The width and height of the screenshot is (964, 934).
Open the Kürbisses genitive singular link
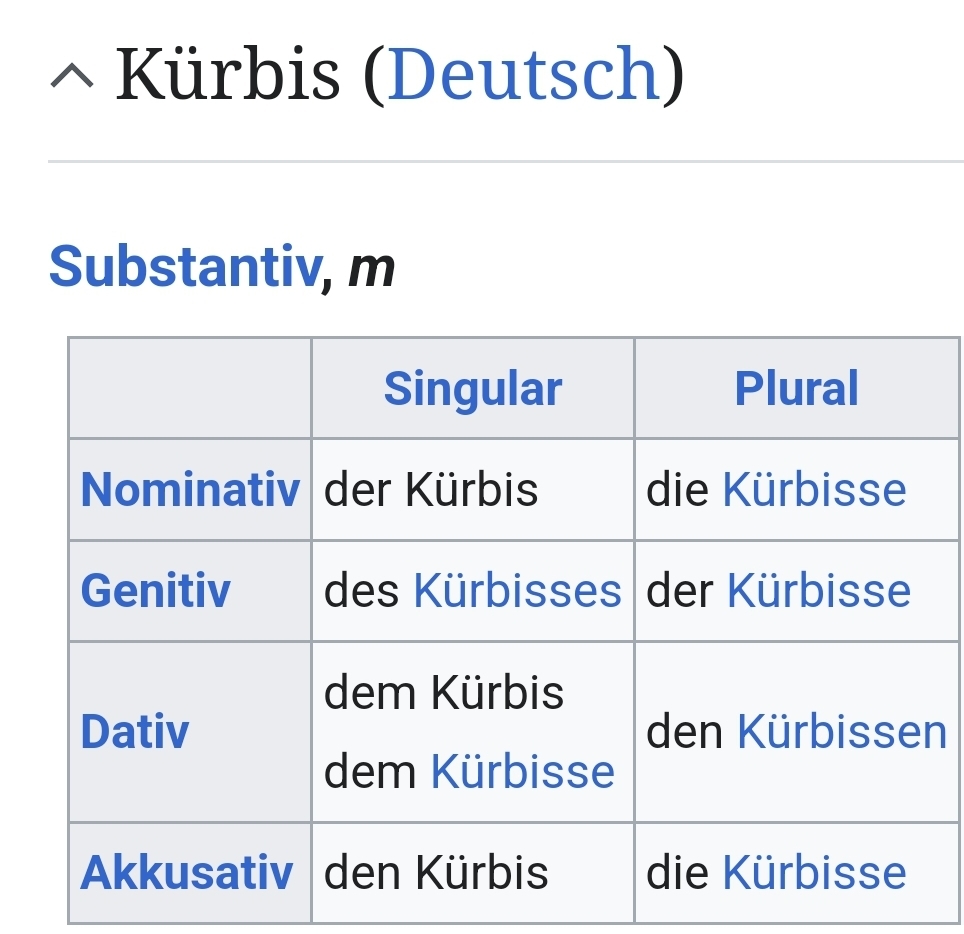coord(517,591)
